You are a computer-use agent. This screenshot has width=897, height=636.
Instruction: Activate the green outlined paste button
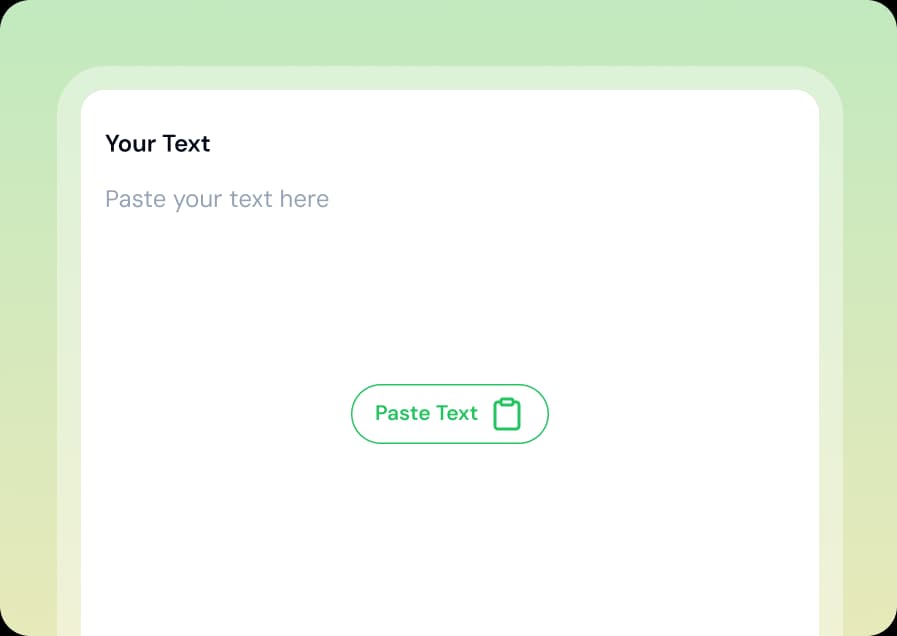[449, 413]
